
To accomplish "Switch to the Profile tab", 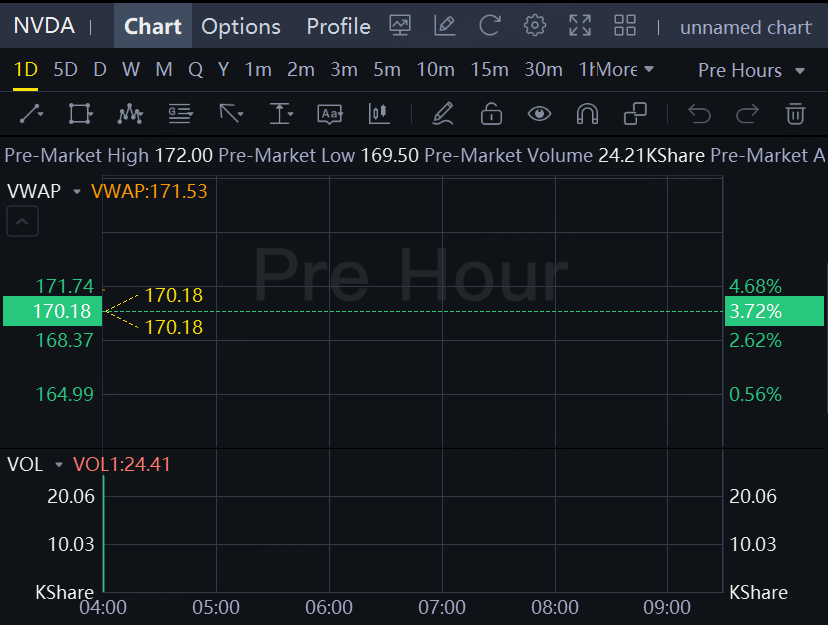I will click(x=338, y=26).
